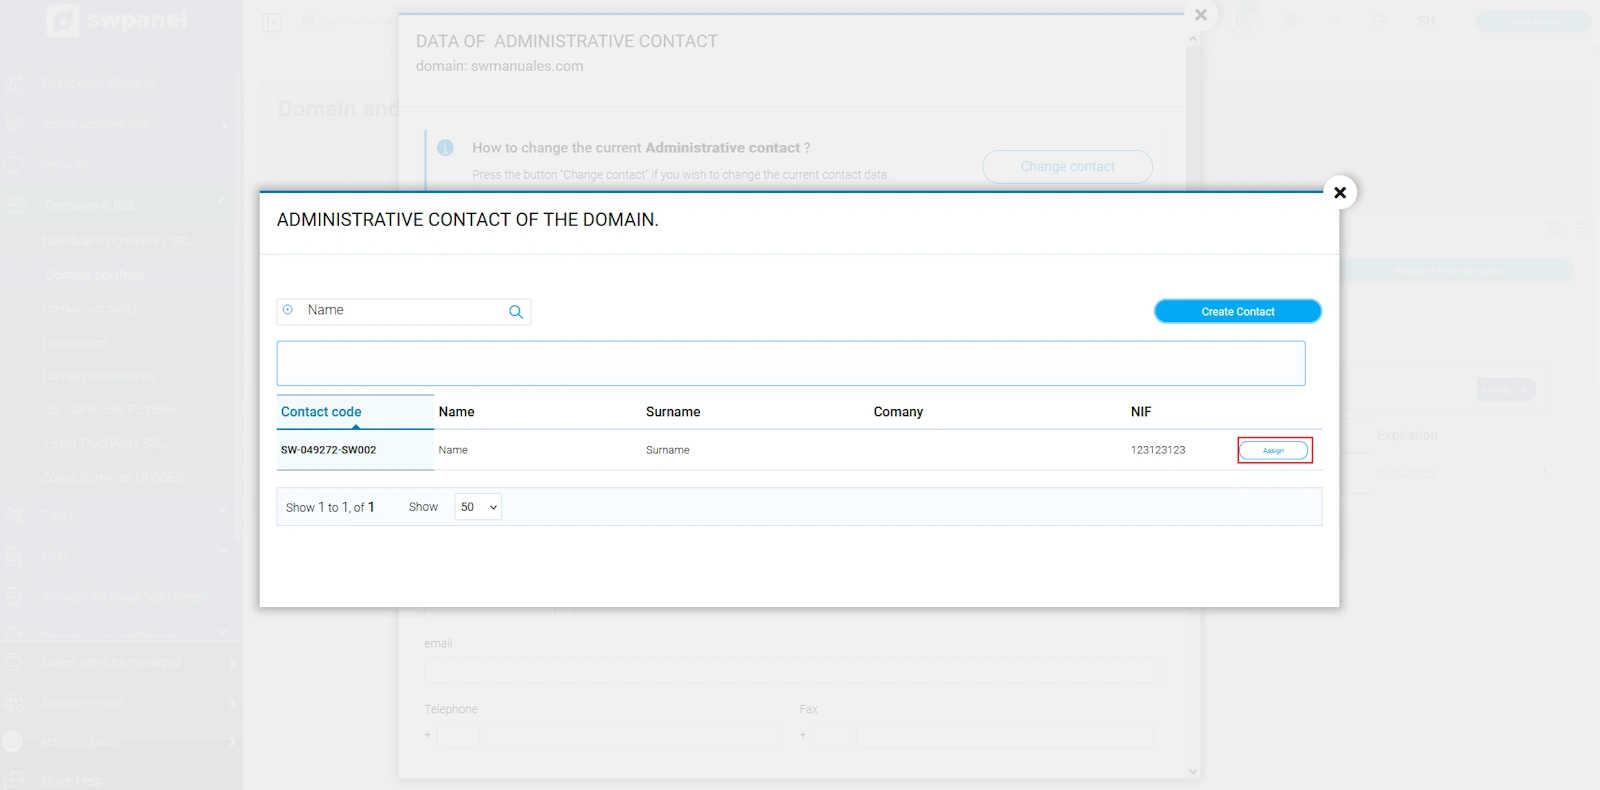Click the Change contact button

pyautogui.click(x=1067, y=167)
